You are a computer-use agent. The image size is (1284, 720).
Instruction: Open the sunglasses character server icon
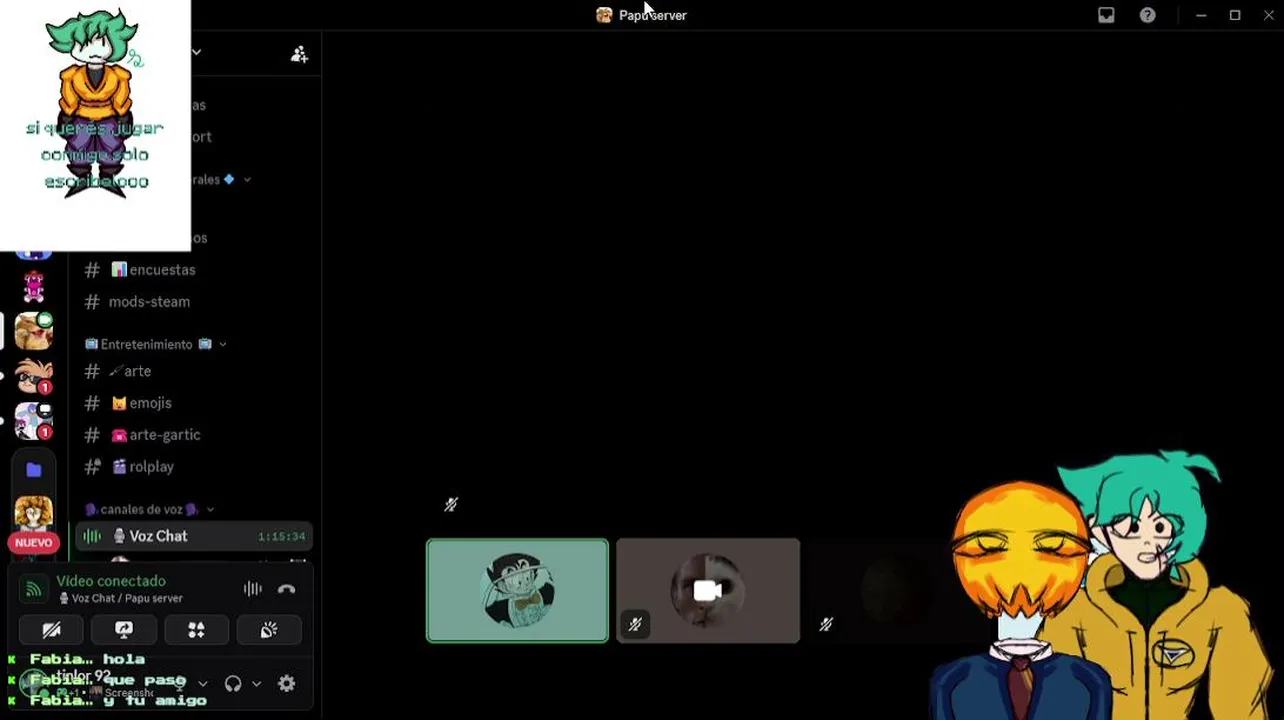(x=34, y=376)
